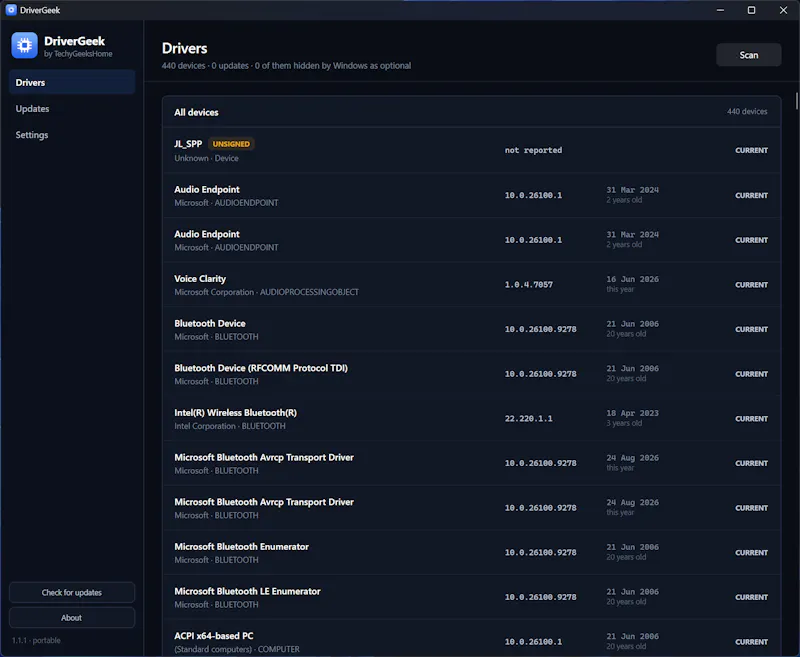Minimize the DriverGeek window

coord(720,10)
